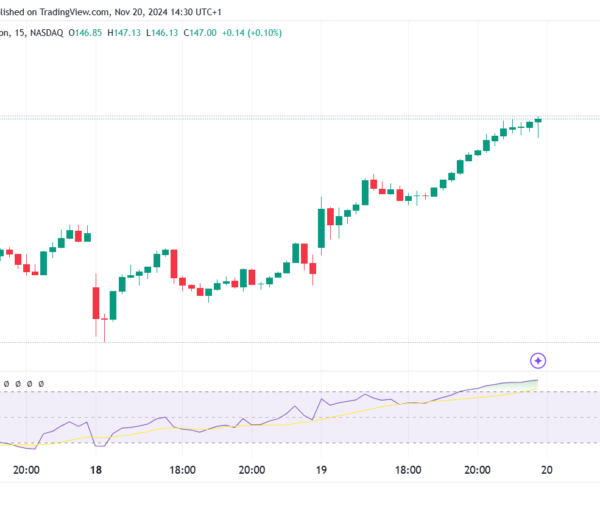Click the 19 date label on the time axis
Viewport: 600px width, 509px height.
click(322, 470)
